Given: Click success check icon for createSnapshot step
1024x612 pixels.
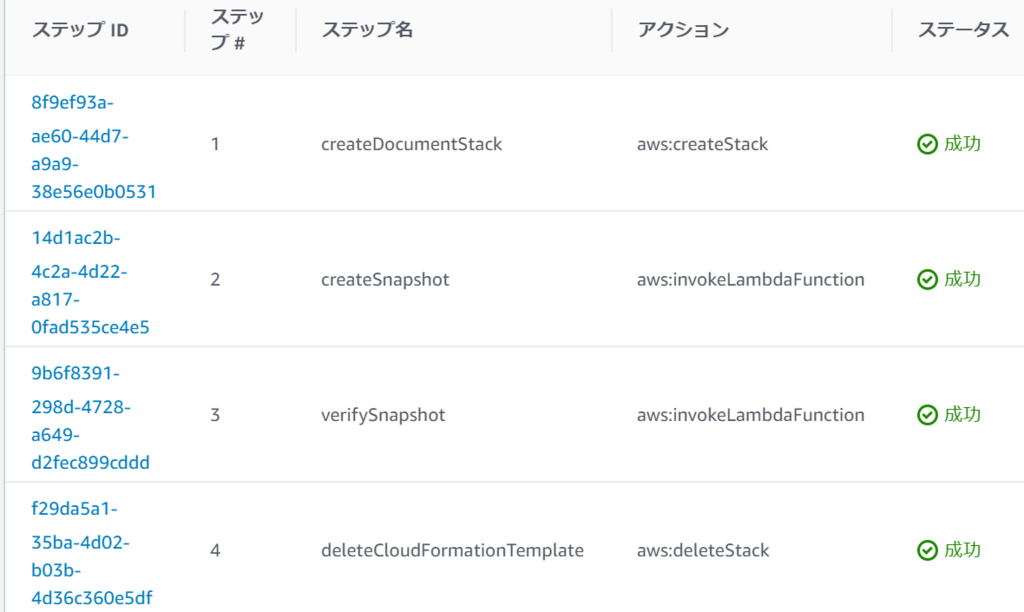Looking at the screenshot, I should [x=927, y=280].
